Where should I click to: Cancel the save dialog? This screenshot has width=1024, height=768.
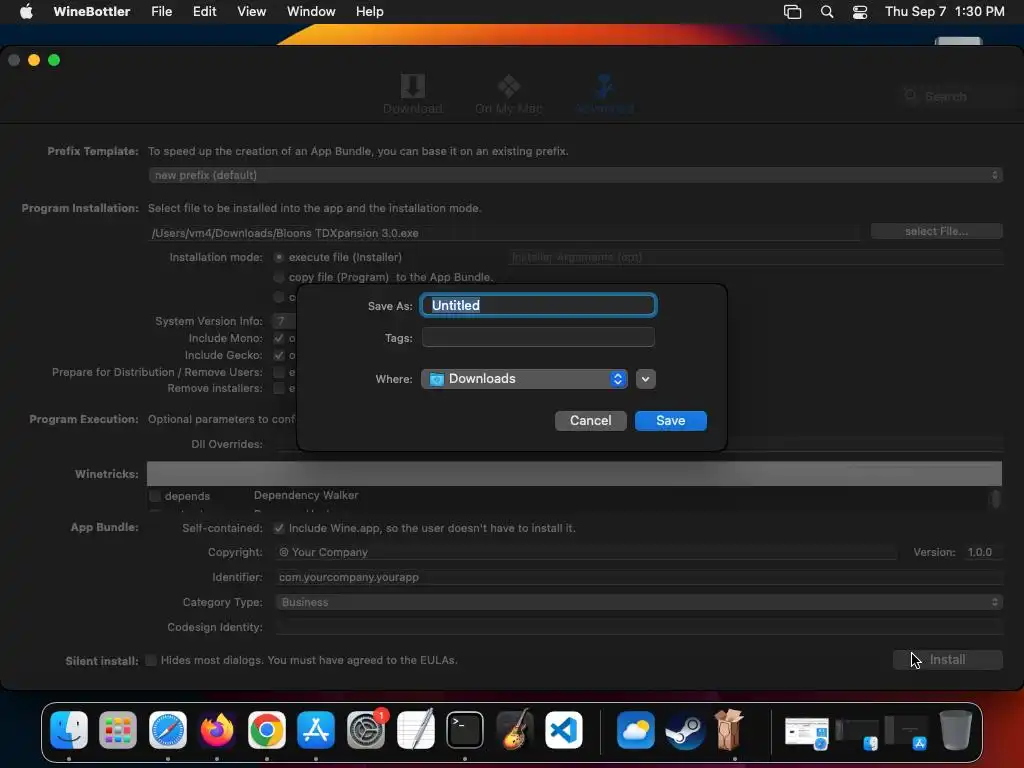point(590,421)
